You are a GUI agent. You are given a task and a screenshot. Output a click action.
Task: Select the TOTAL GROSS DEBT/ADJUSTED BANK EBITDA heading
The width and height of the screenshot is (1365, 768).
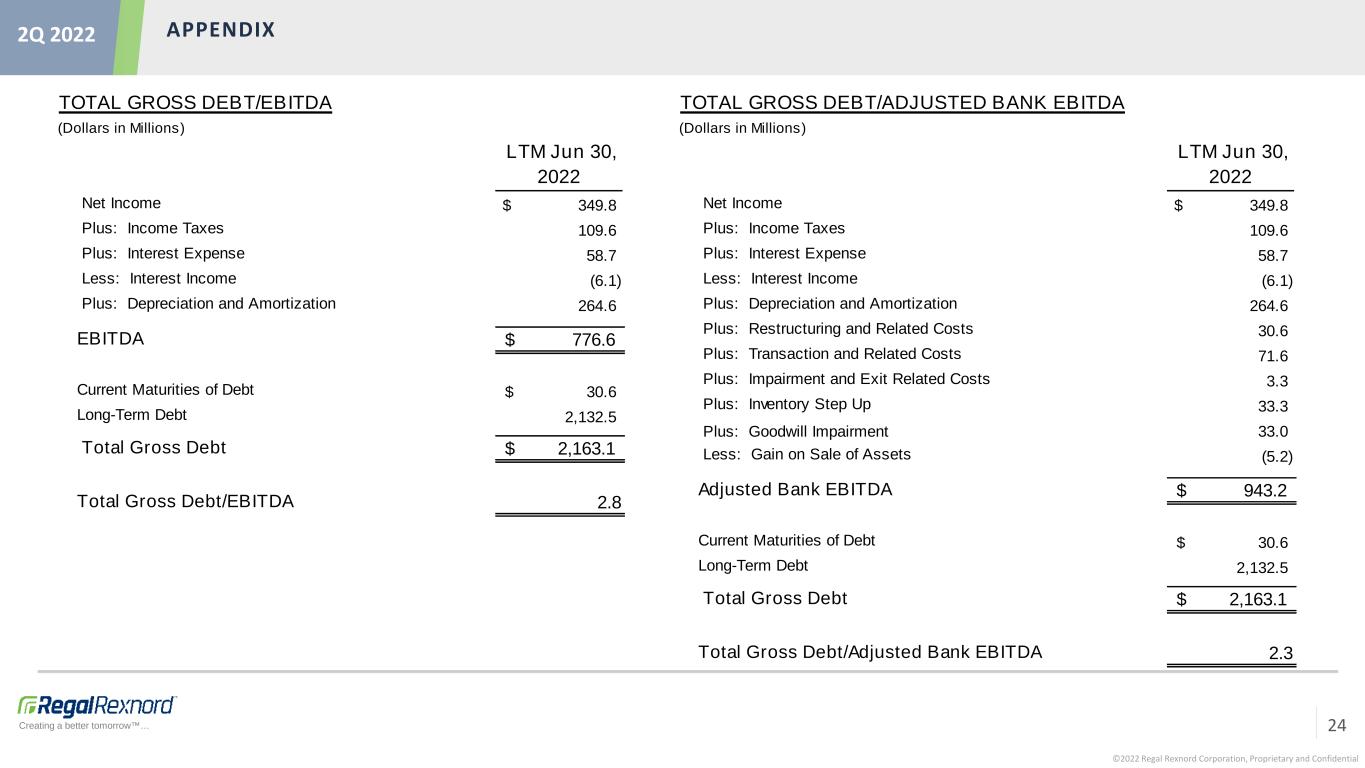901,102
